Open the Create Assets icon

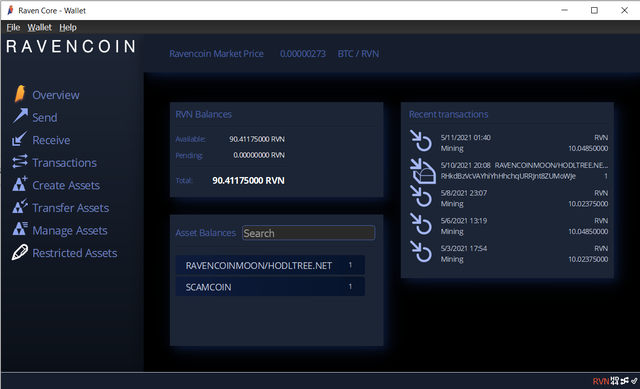pyautogui.click(x=20, y=184)
